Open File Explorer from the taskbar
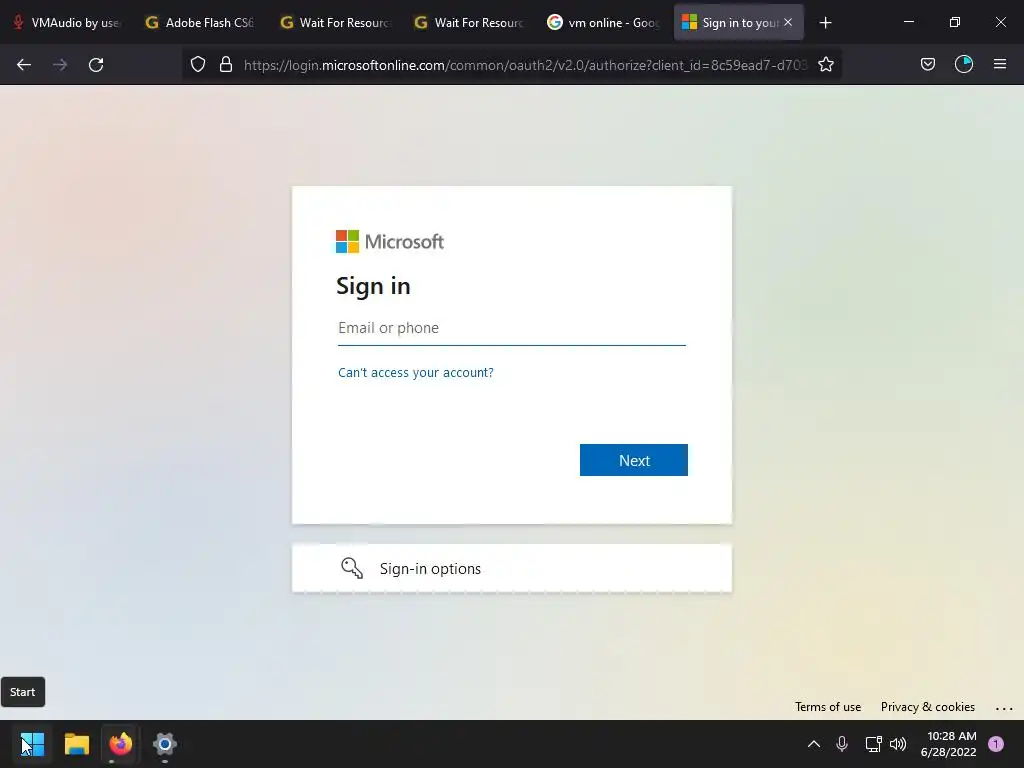Viewport: 1024px width, 768px height. pyautogui.click(x=76, y=744)
